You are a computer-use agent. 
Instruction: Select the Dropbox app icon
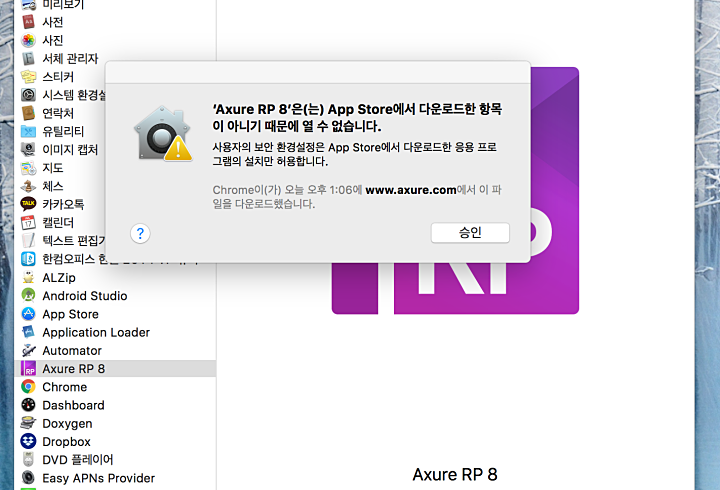point(28,441)
